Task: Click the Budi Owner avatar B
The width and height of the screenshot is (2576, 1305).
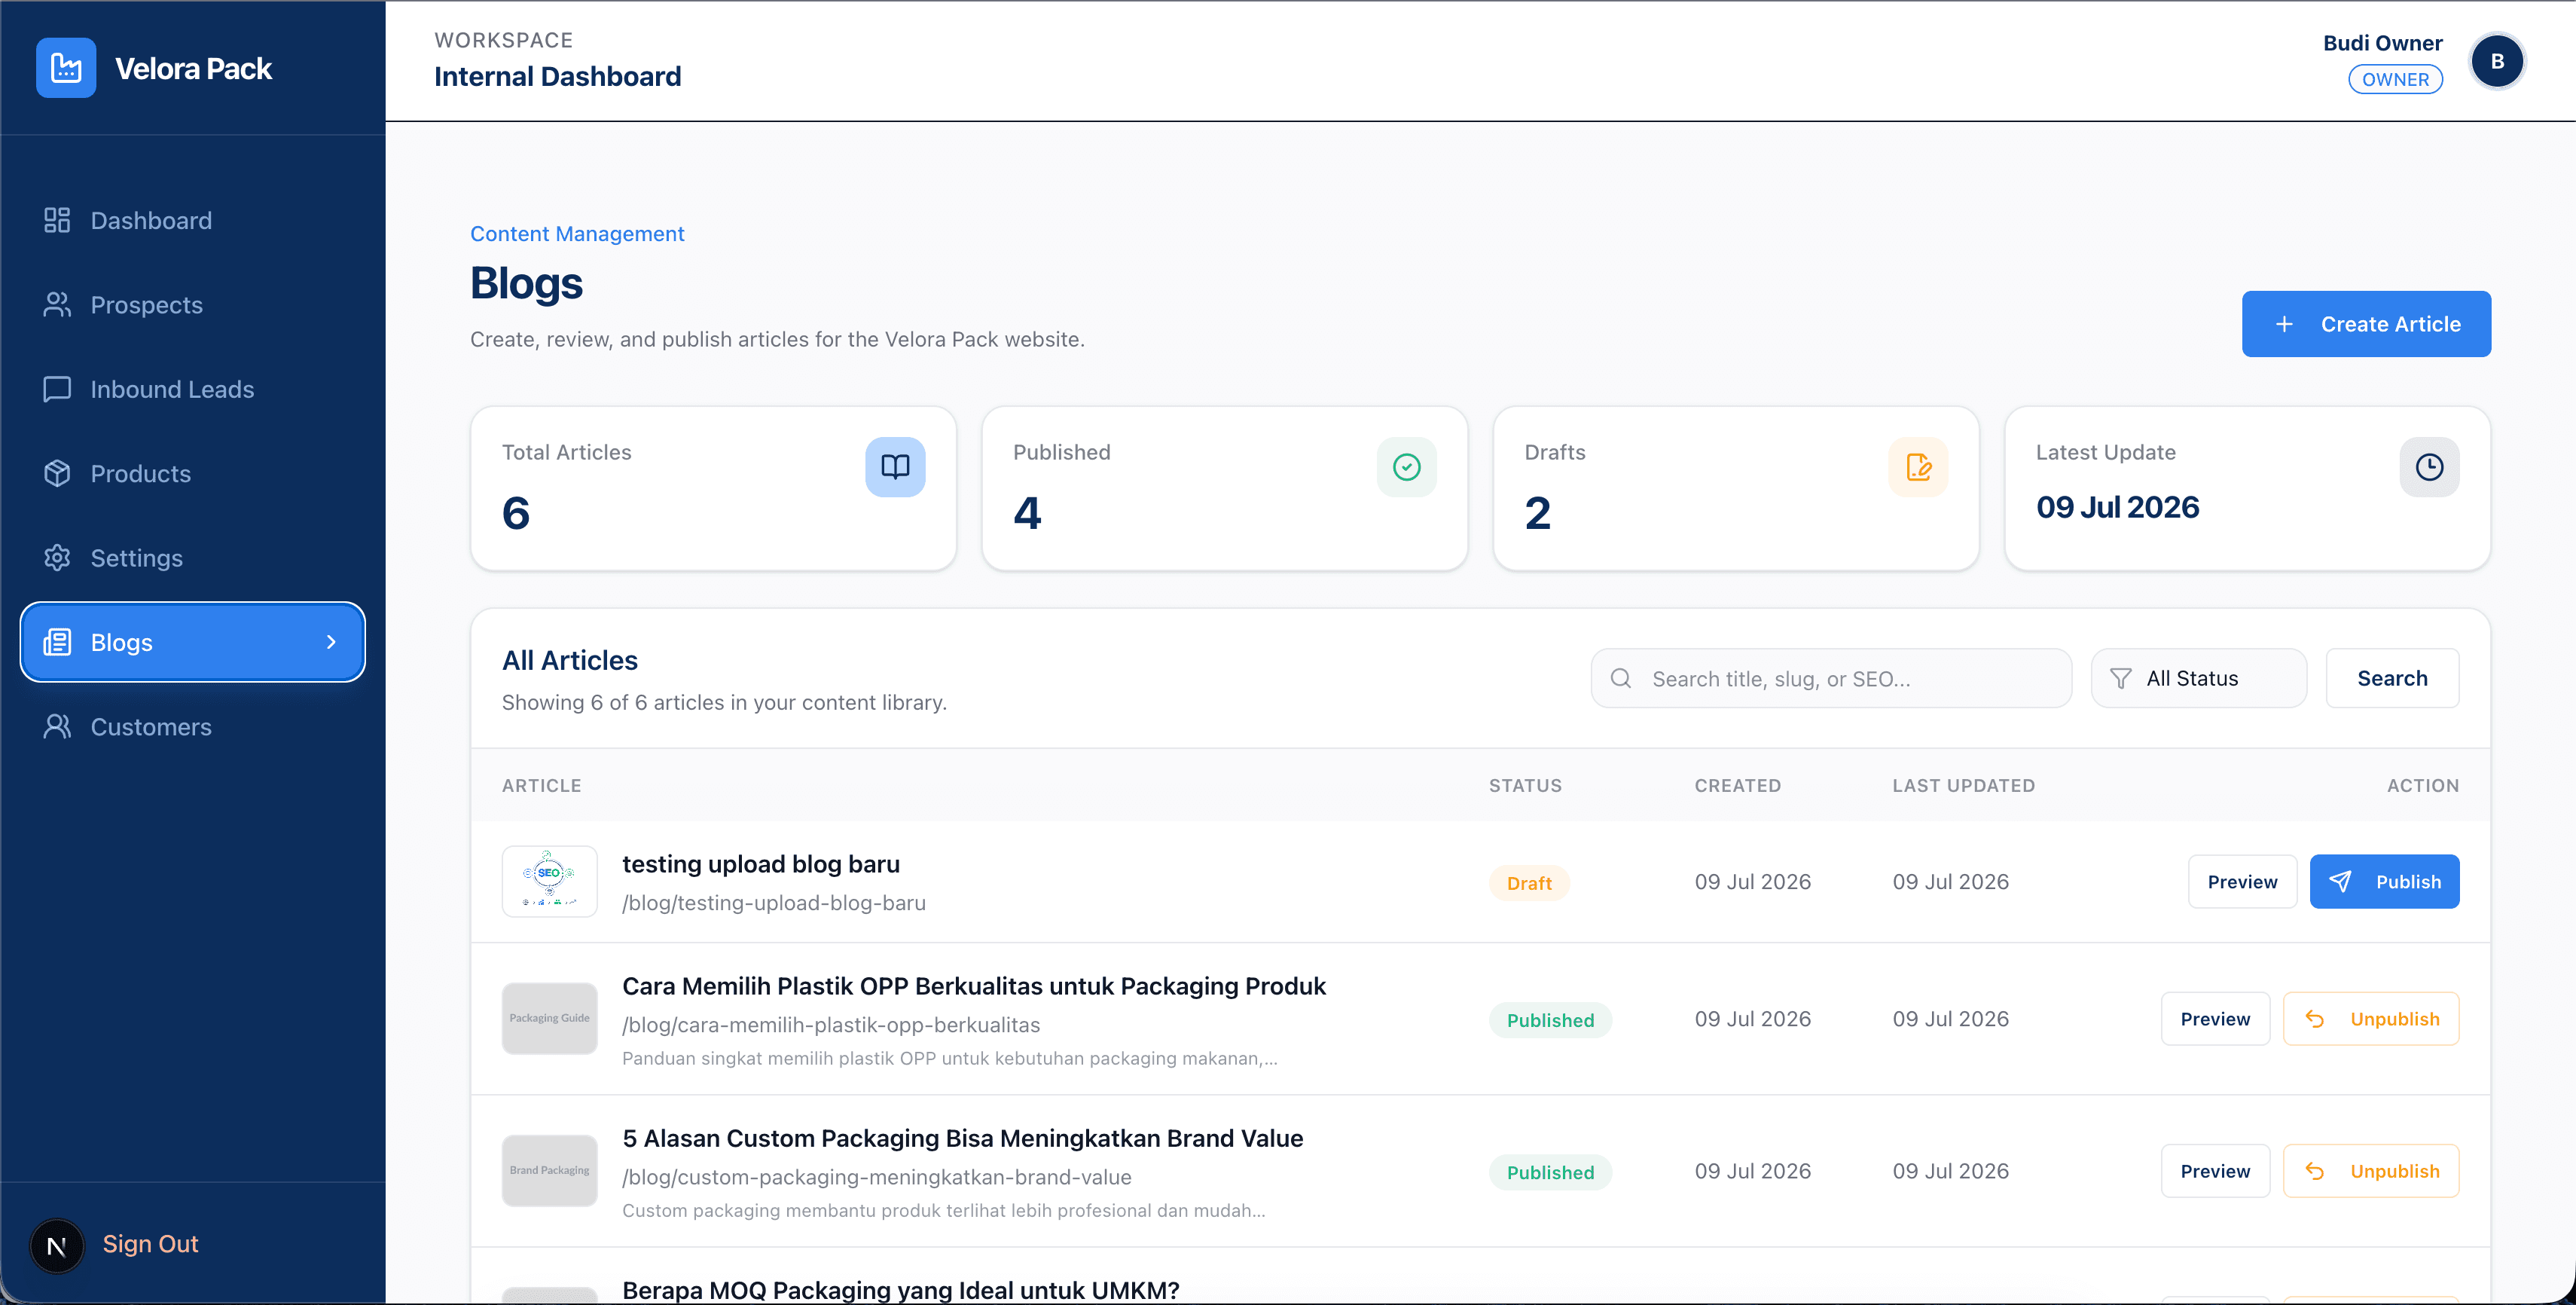Action: click(2497, 61)
